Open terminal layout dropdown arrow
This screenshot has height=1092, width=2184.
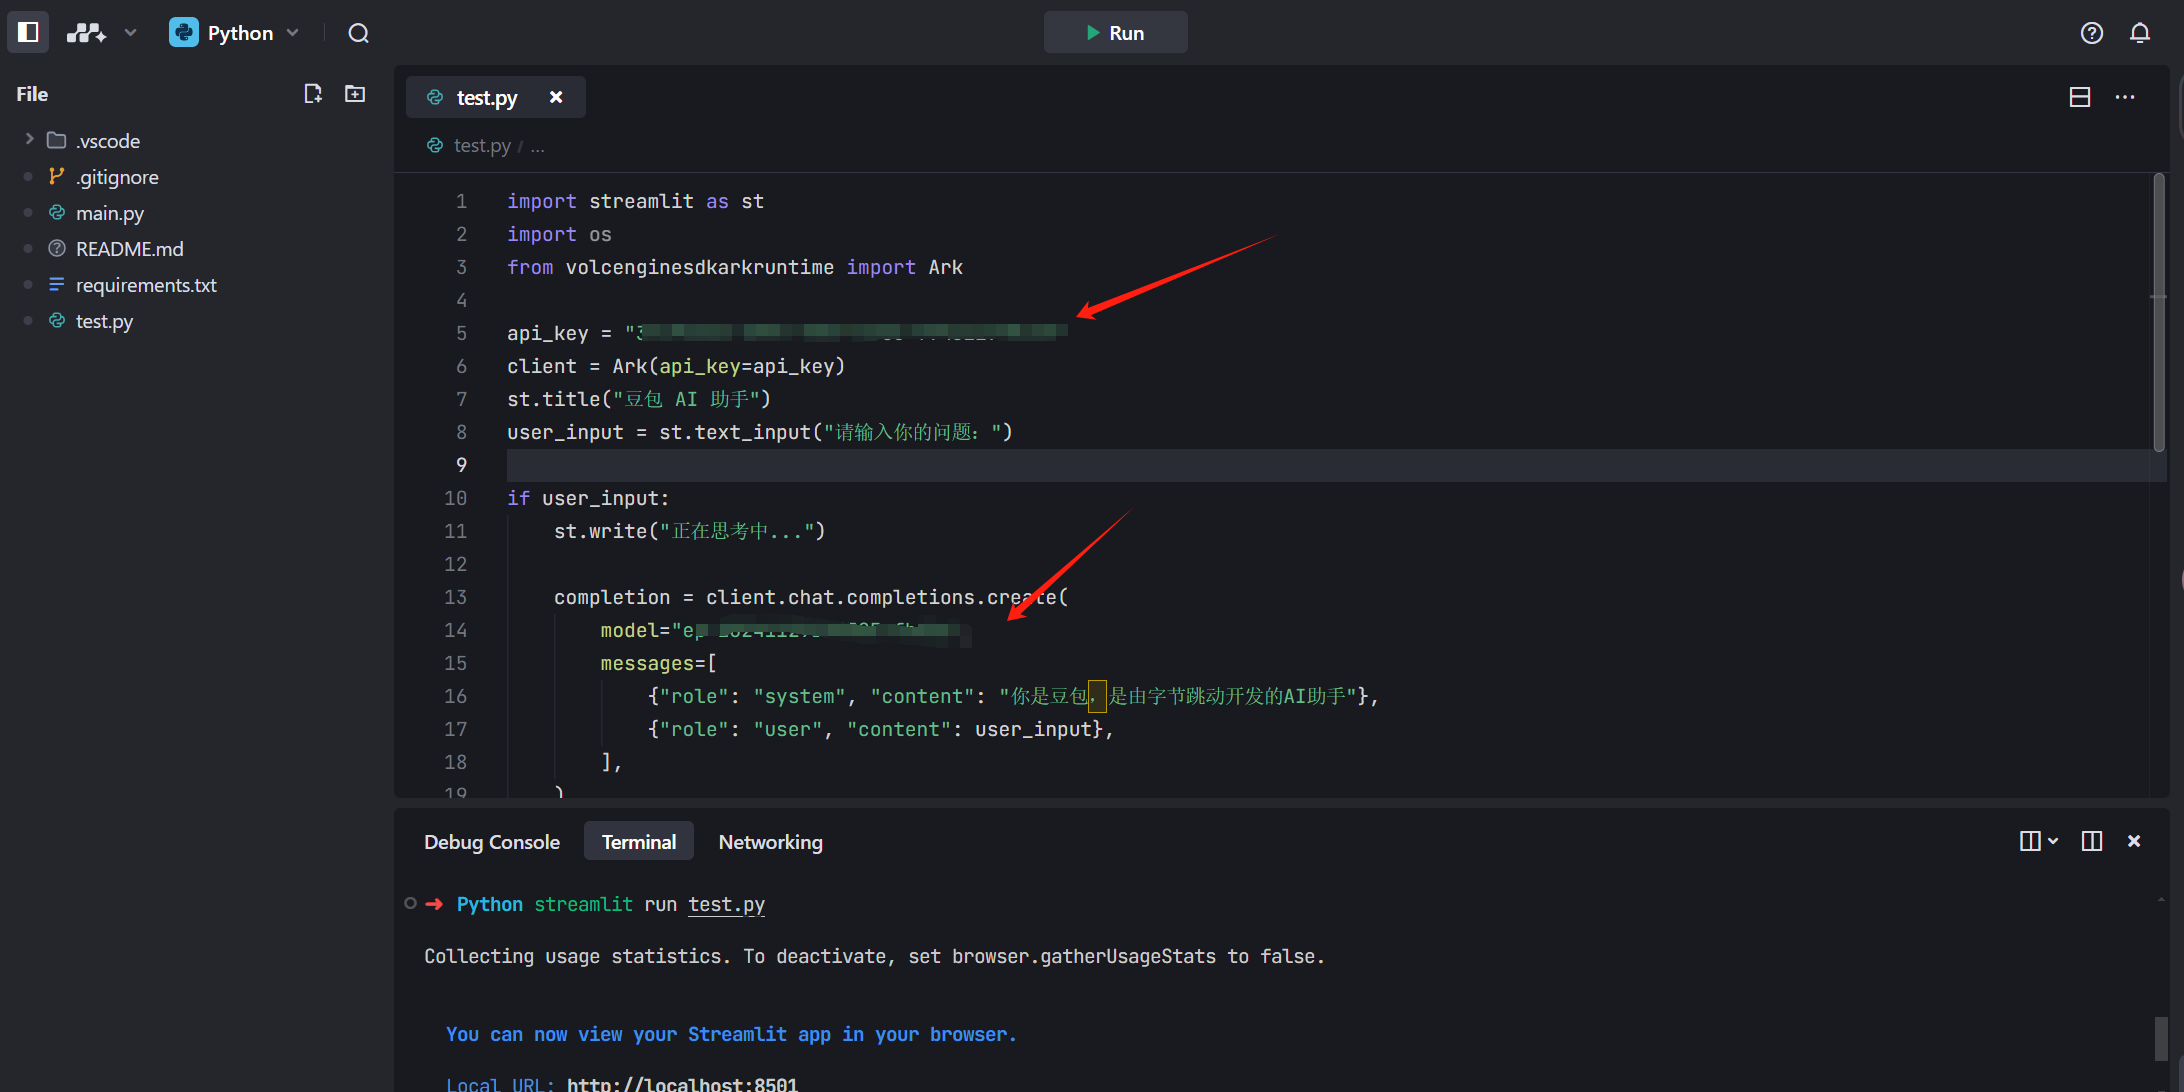[x=2052, y=841]
